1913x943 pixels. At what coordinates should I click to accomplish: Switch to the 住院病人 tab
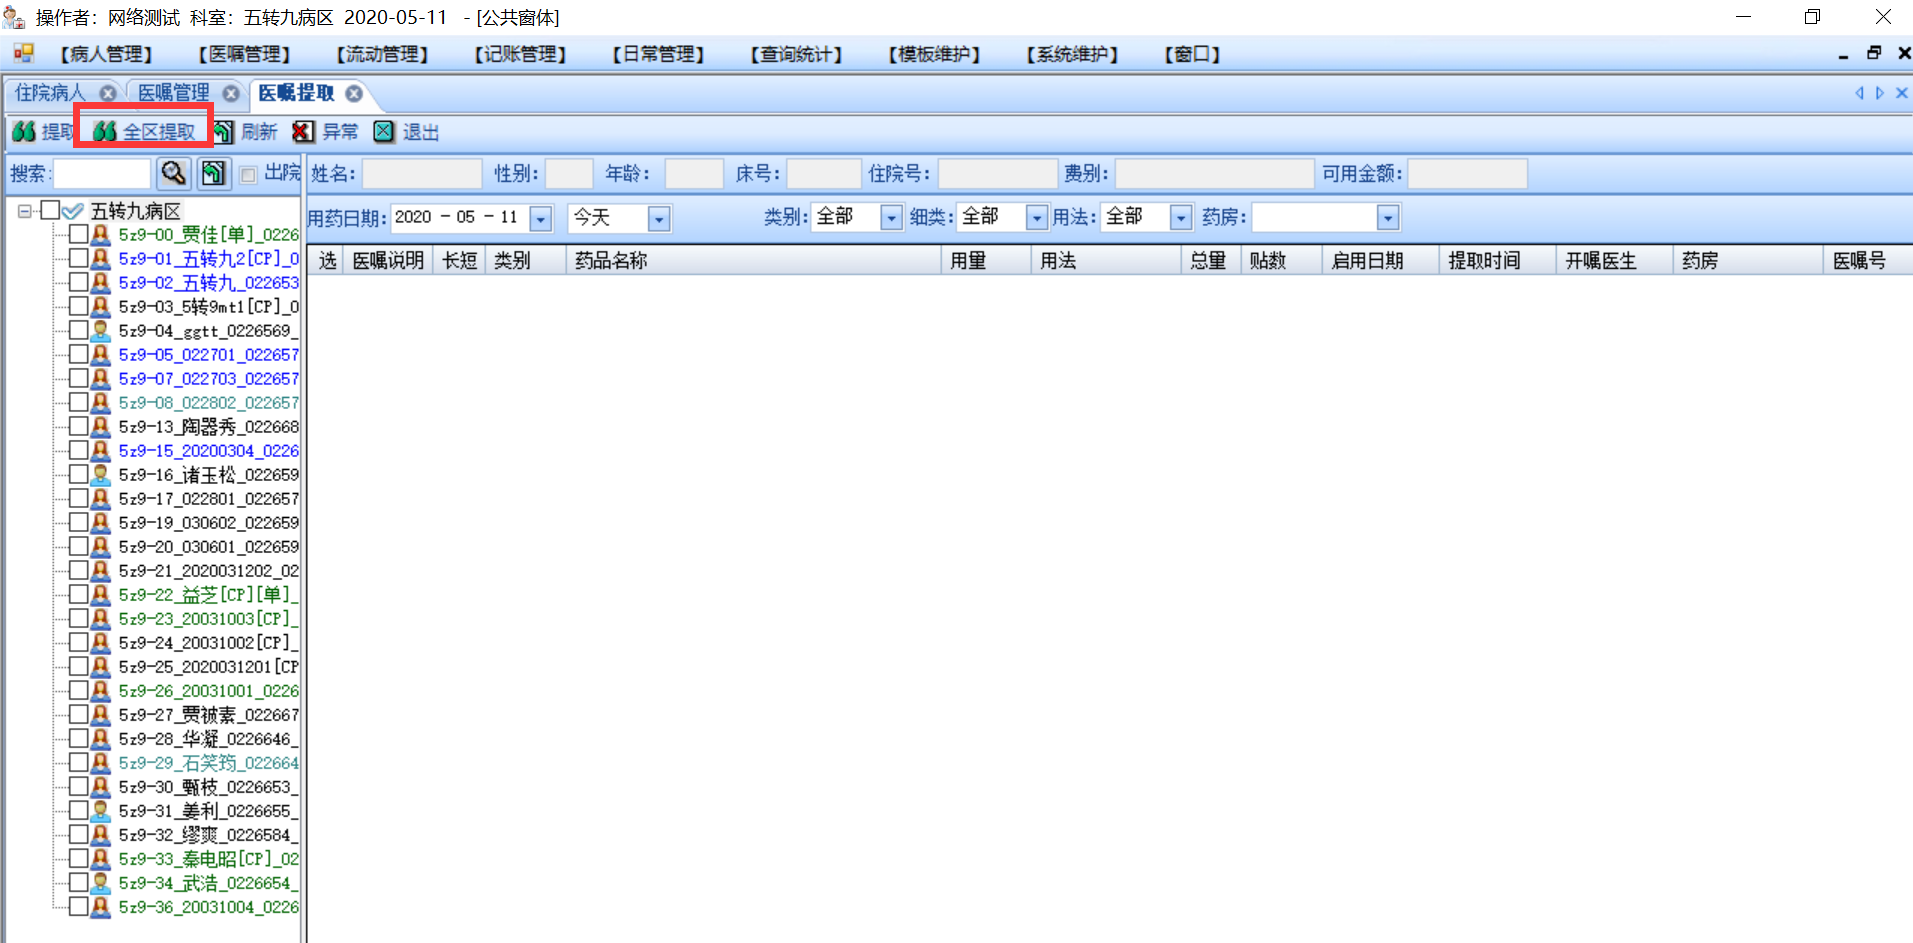51,93
